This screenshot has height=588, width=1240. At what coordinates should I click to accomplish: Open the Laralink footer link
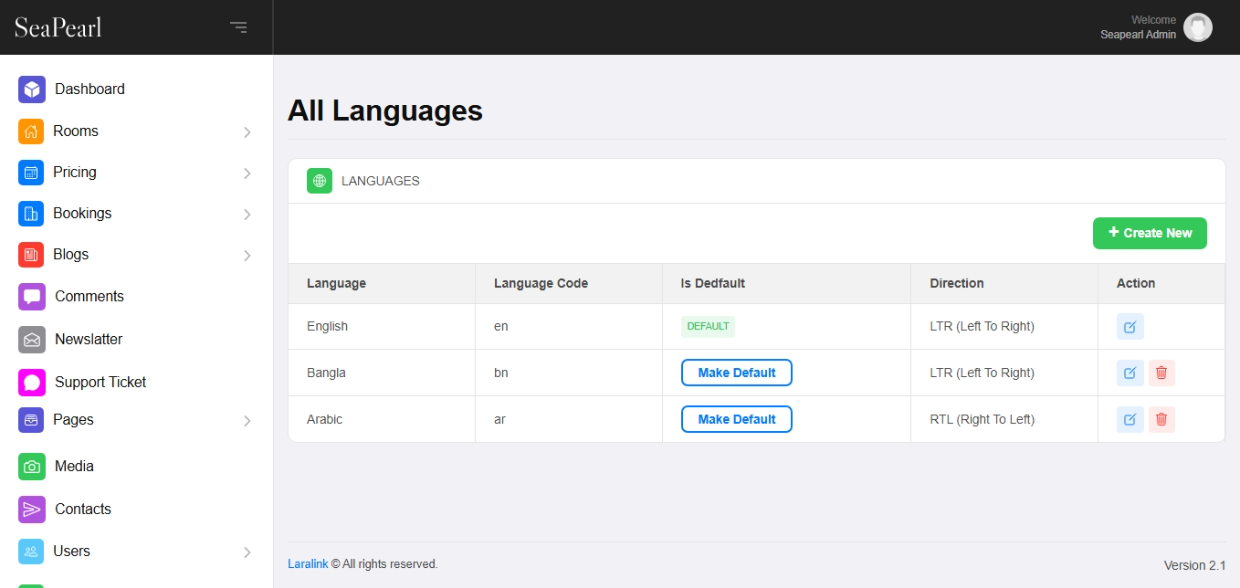(308, 564)
